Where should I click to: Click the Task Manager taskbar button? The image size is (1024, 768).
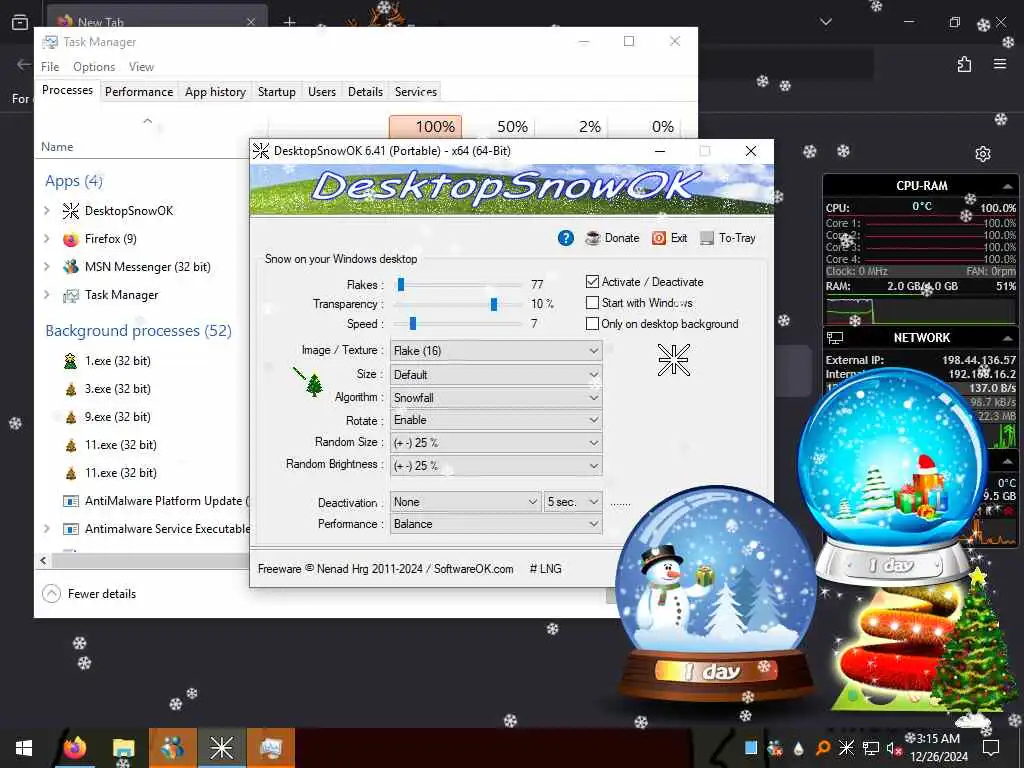tap(270, 748)
